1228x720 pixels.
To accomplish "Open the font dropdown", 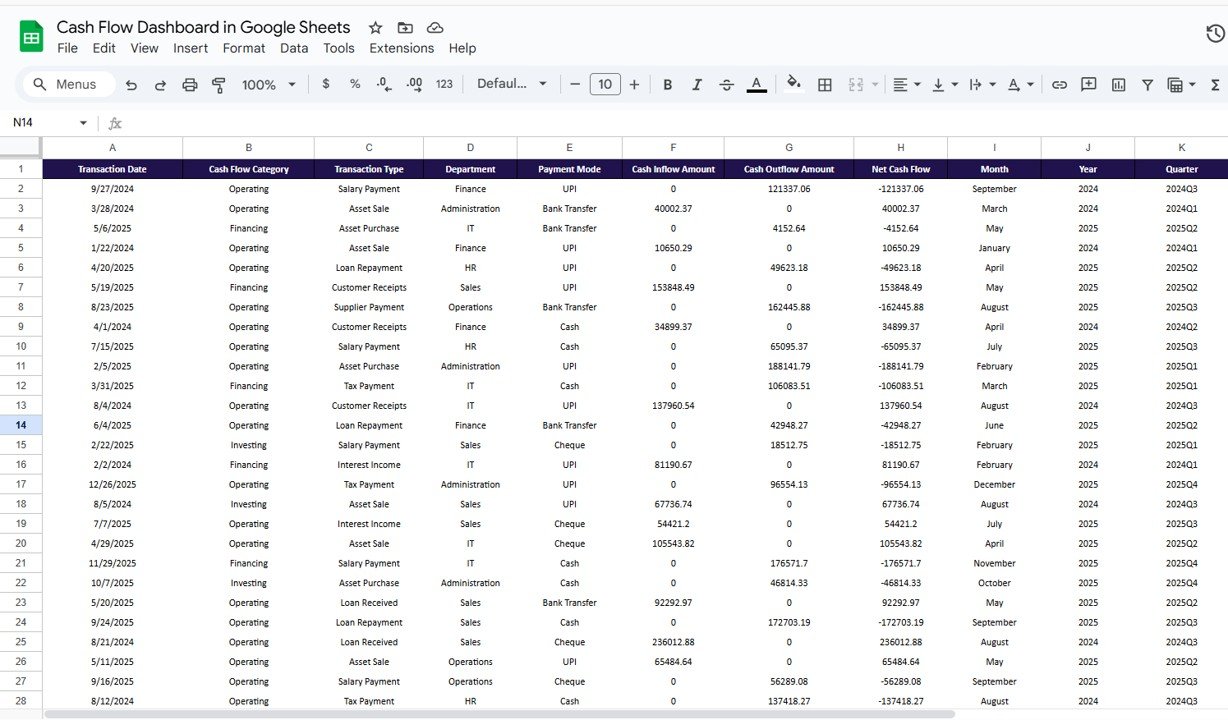I will tap(511, 84).
